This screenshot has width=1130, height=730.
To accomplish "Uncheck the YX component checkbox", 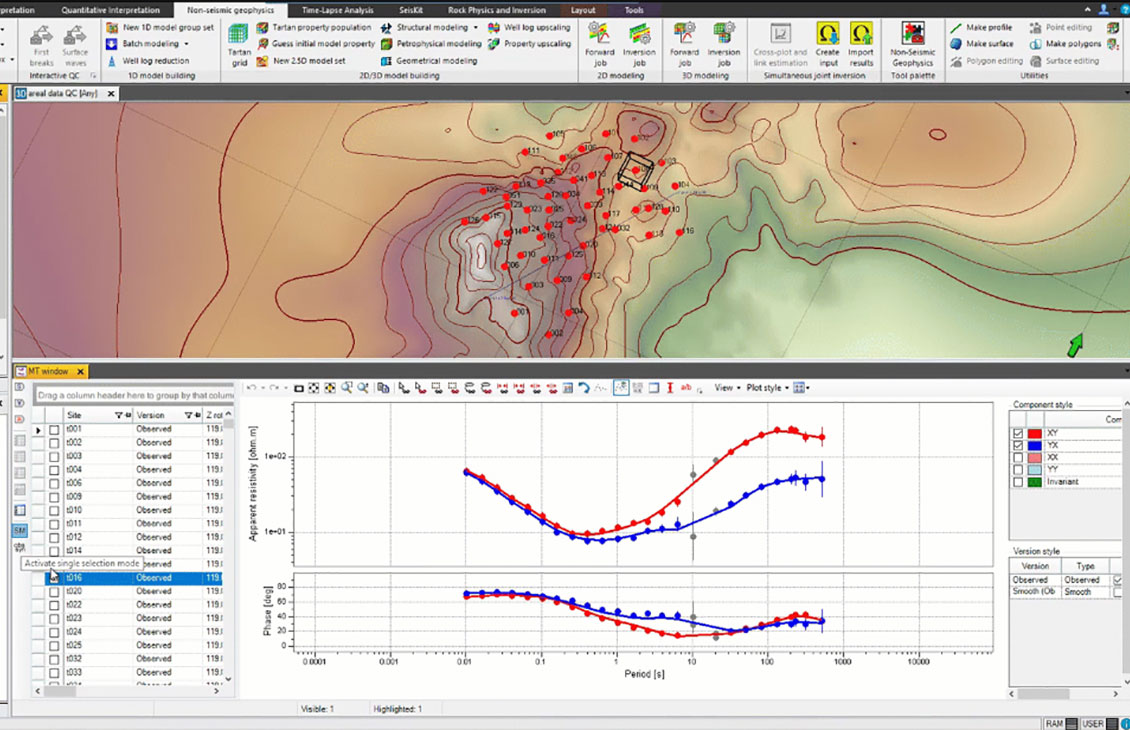I will (x=1019, y=445).
